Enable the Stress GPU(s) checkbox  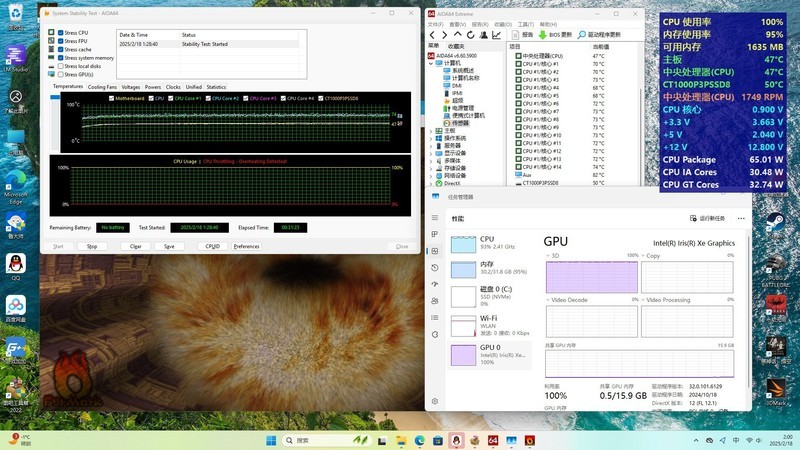[59, 74]
